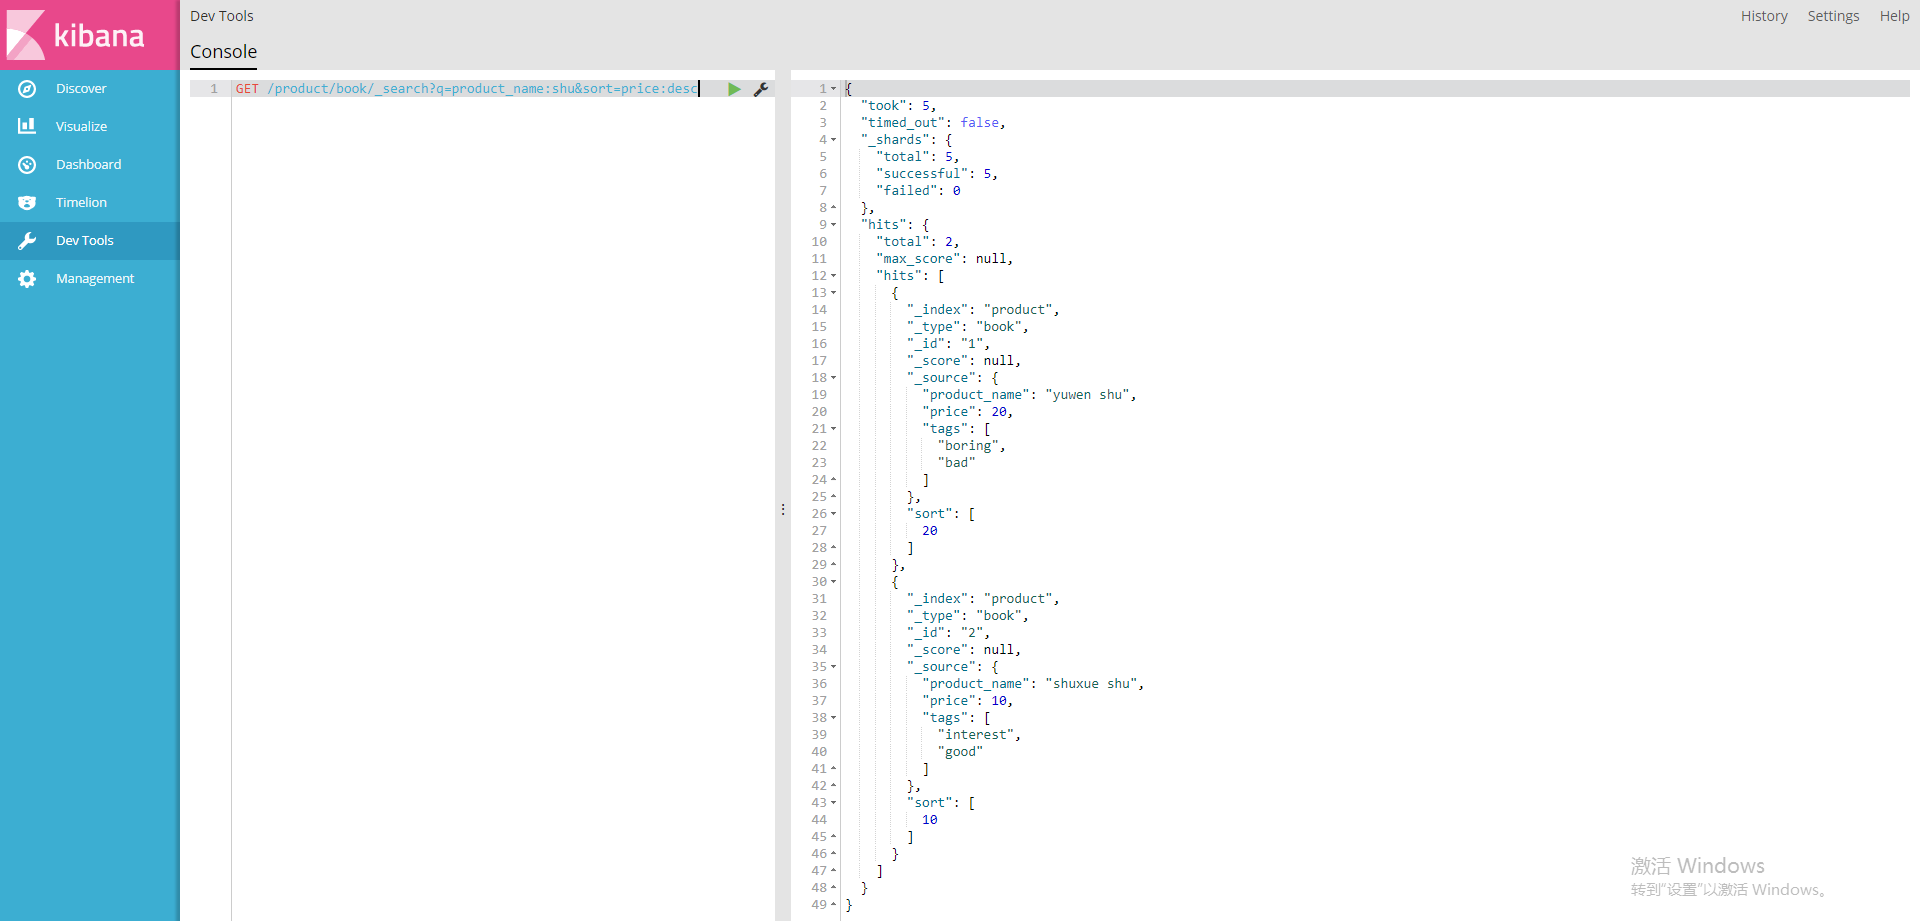Click "timed_out": false text
Screen dimensions: 1920x921
point(932,123)
